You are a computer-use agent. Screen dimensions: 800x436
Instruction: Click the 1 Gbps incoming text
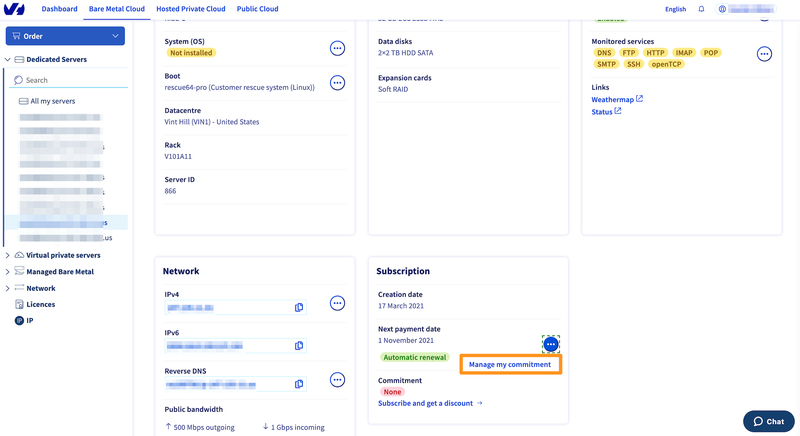pos(297,427)
